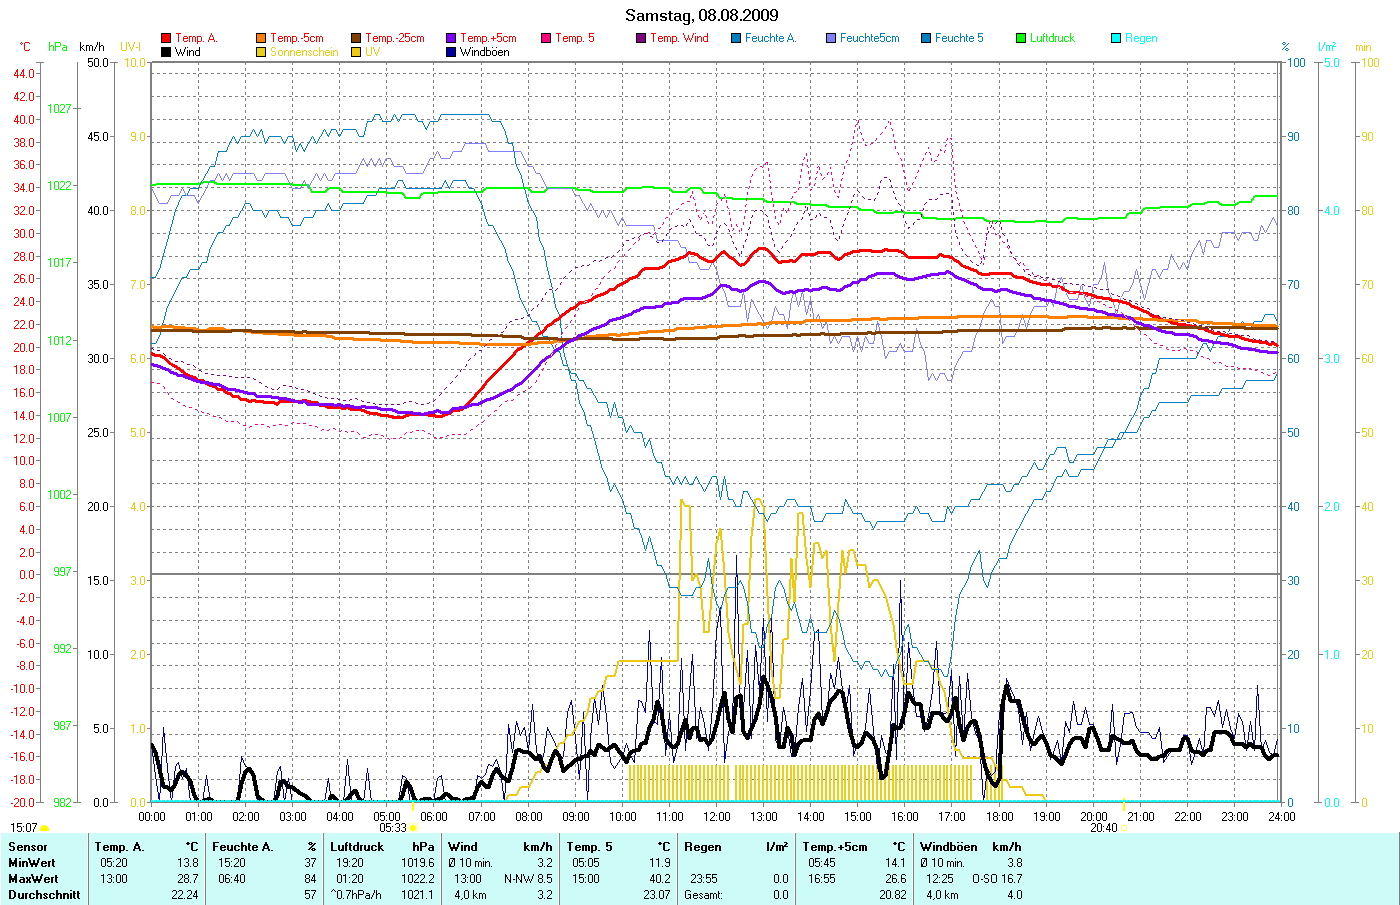The width and height of the screenshot is (1400, 905).
Task: Click the purple Temp.+5cm legend square
Action: tap(451, 38)
